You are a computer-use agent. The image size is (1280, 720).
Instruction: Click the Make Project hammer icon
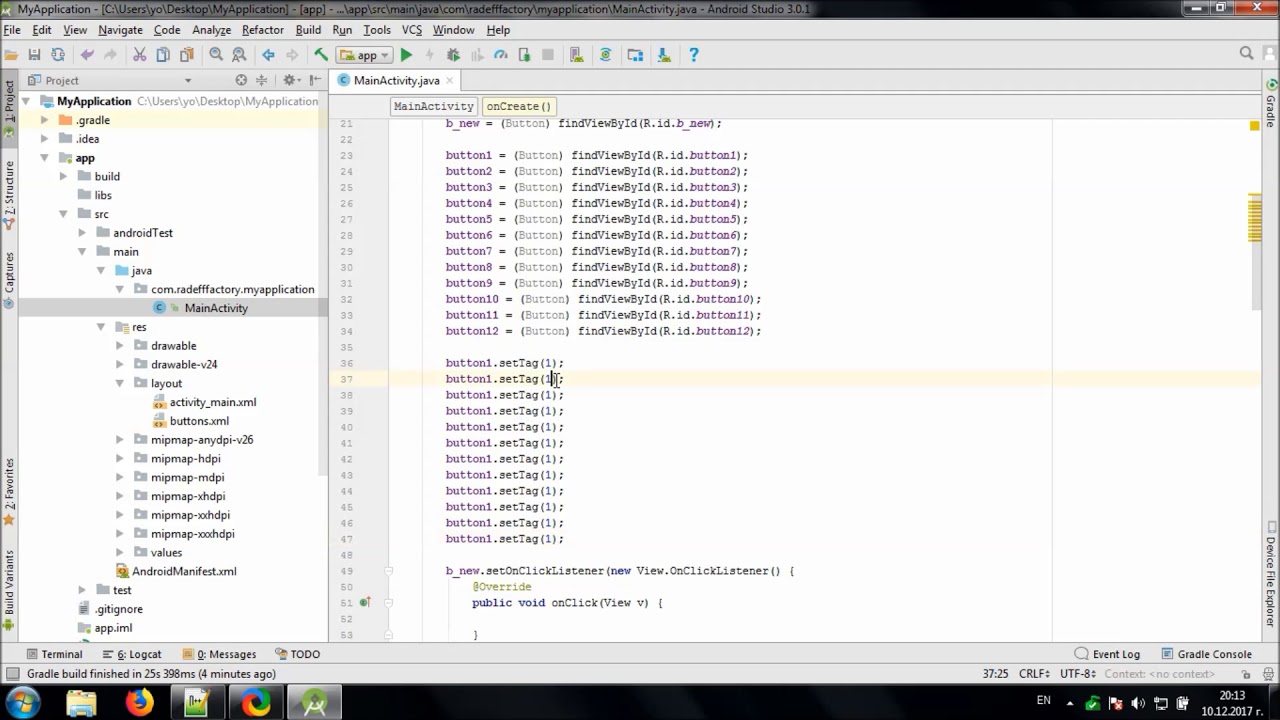[321, 55]
